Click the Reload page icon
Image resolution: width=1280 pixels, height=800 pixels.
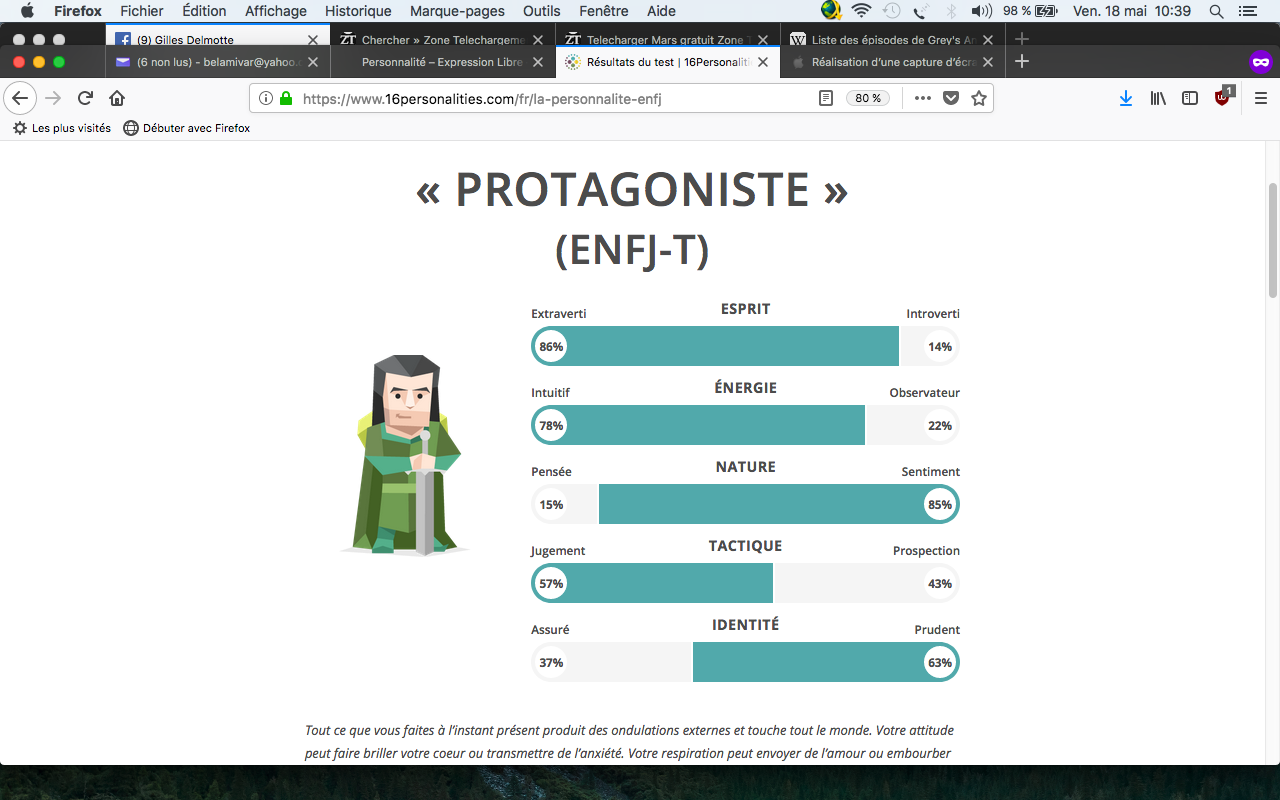(x=85, y=98)
